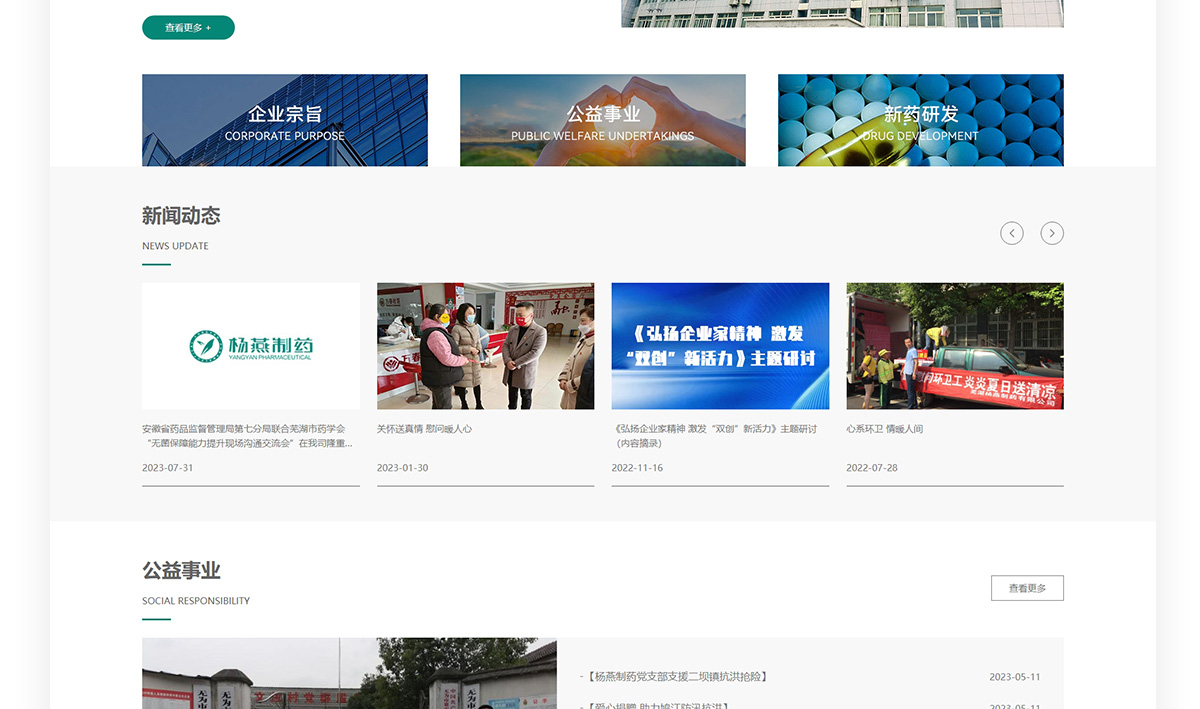Click the next news arrow icon
1200x709 pixels.
1052,233
